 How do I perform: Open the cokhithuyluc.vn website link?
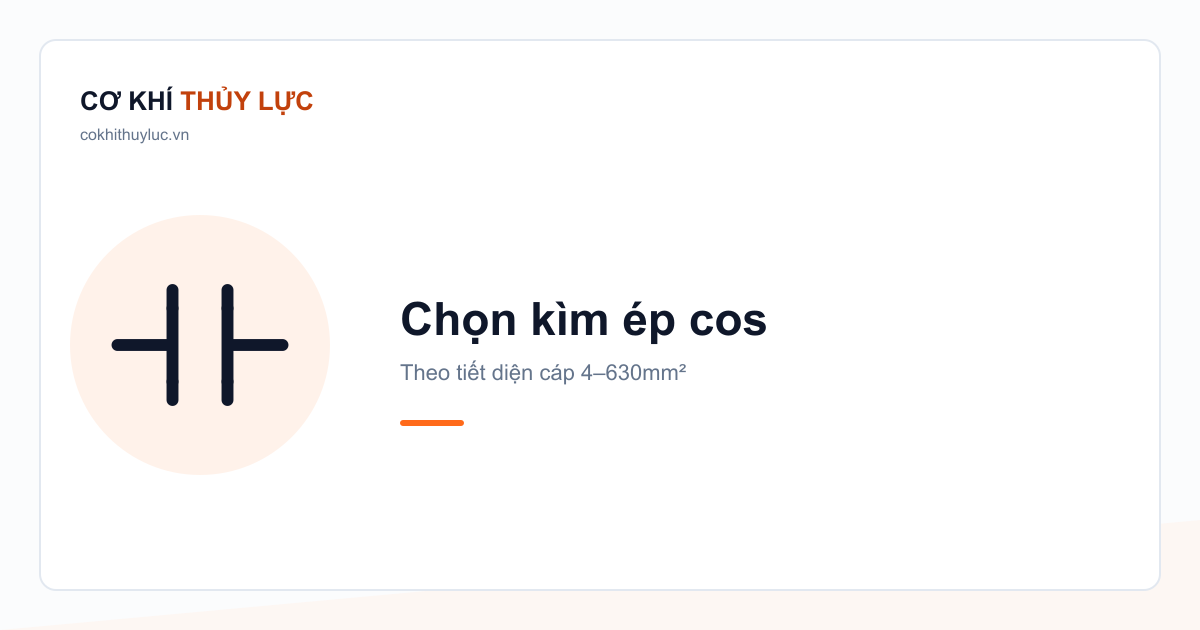(x=134, y=135)
